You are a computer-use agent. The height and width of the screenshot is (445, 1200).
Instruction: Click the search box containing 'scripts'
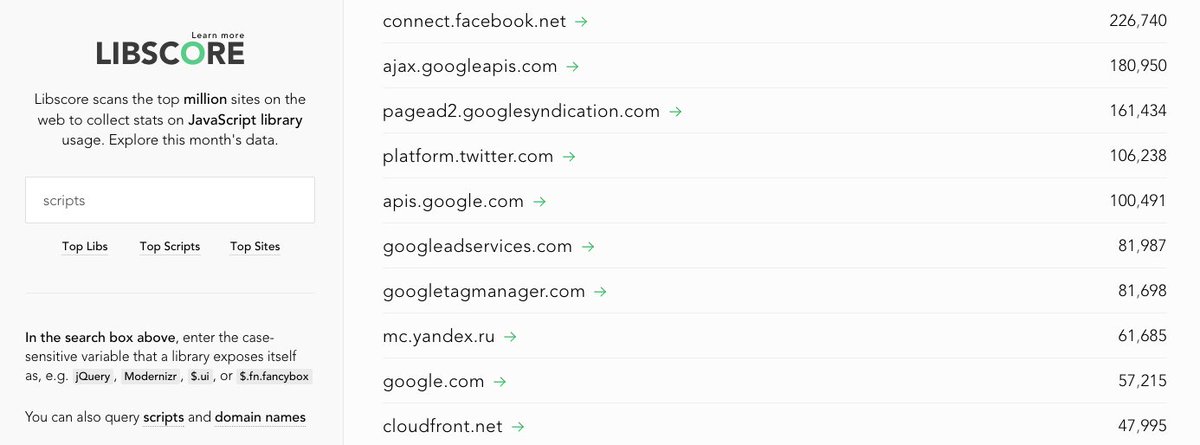click(x=170, y=200)
